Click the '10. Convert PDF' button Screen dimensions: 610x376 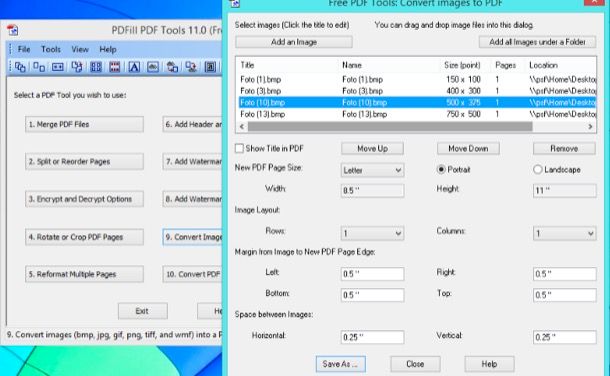(192, 274)
